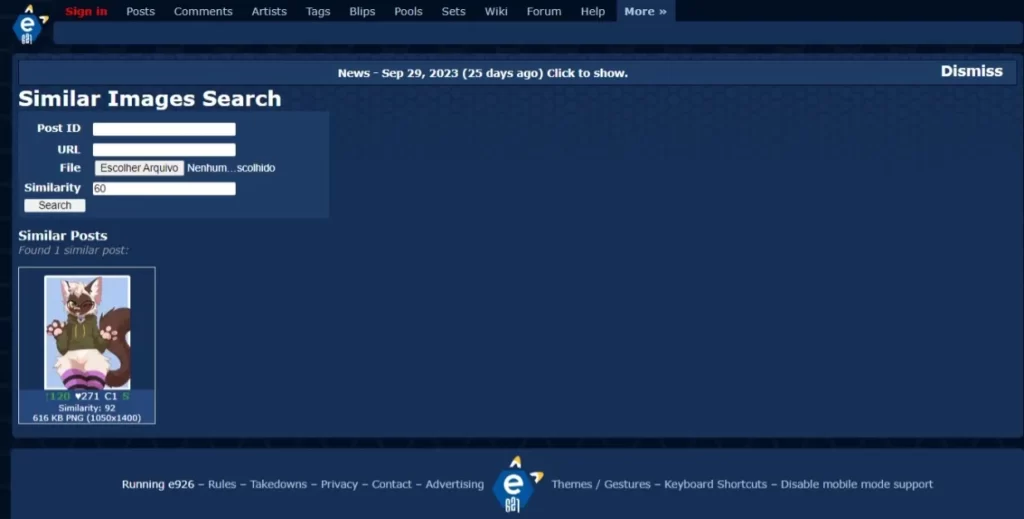
Task: Open the Takedowns footer link
Action: tap(278, 484)
